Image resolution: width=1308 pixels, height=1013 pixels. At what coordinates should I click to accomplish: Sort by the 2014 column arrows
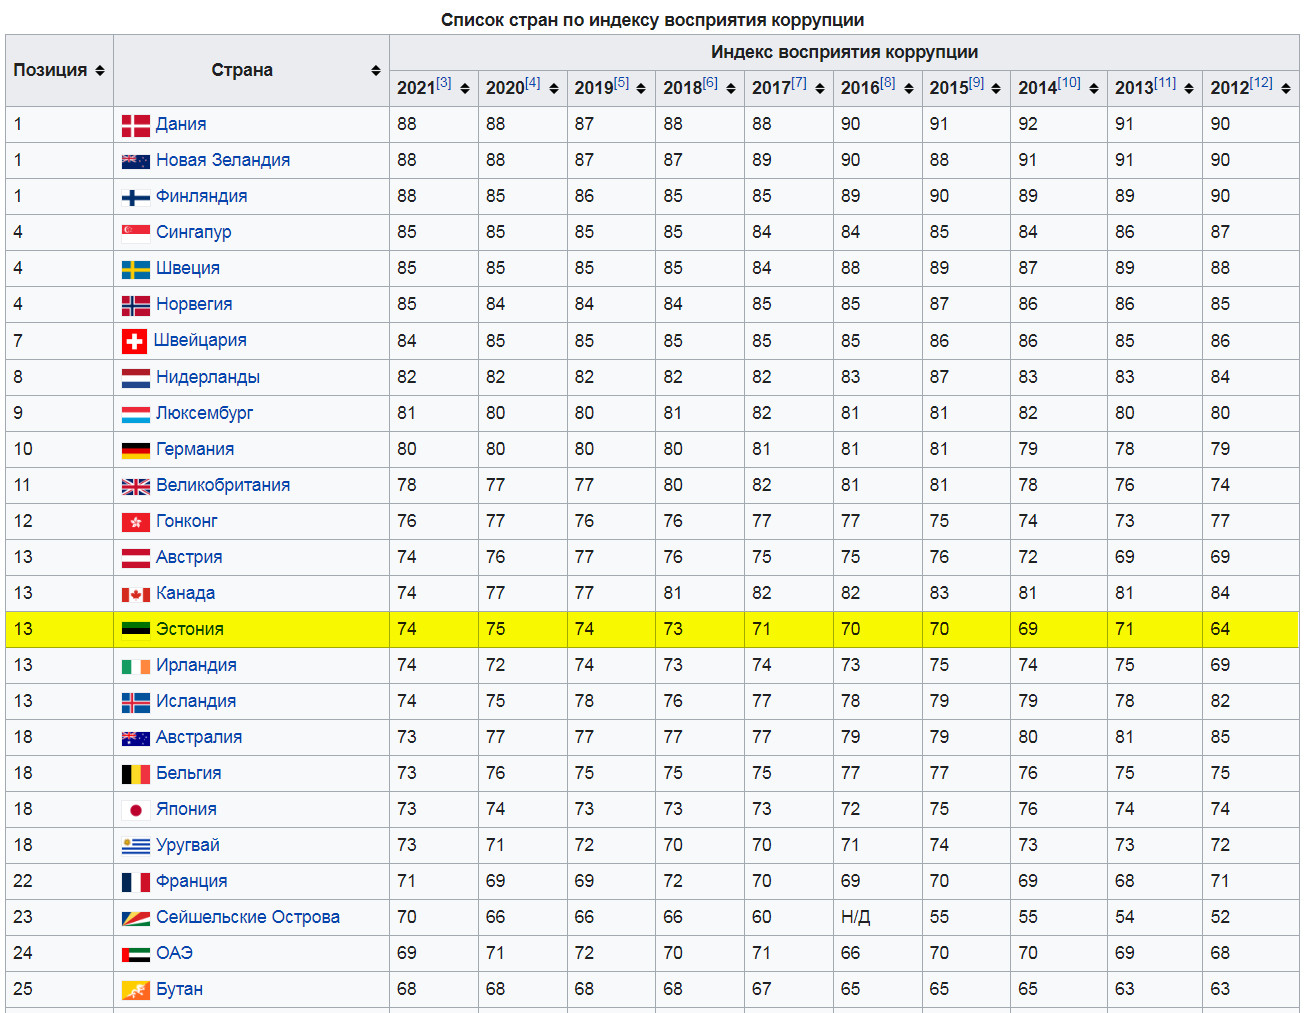click(x=1094, y=88)
